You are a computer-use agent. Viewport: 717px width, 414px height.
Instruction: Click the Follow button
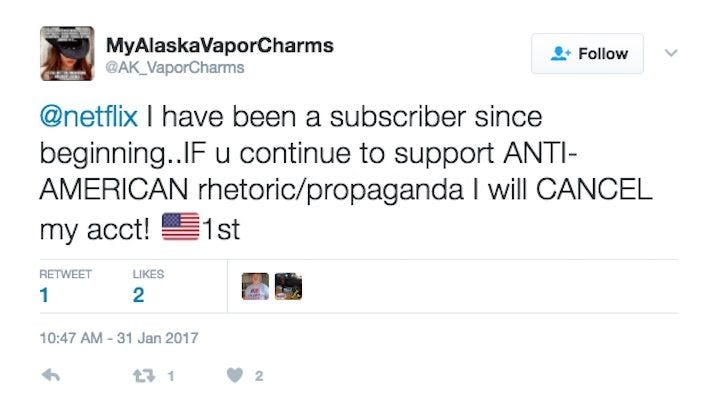point(587,54)
